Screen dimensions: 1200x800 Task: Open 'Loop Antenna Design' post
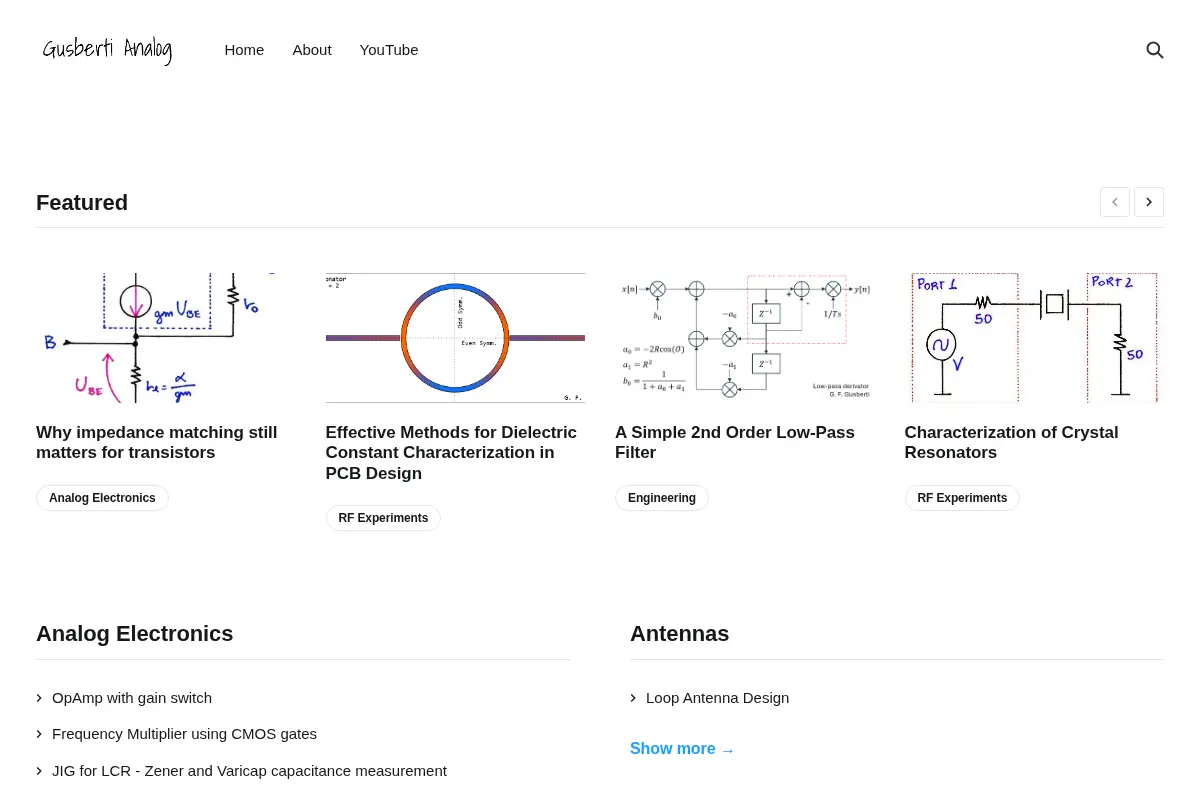pyautogui.click(x=717, y=698)
